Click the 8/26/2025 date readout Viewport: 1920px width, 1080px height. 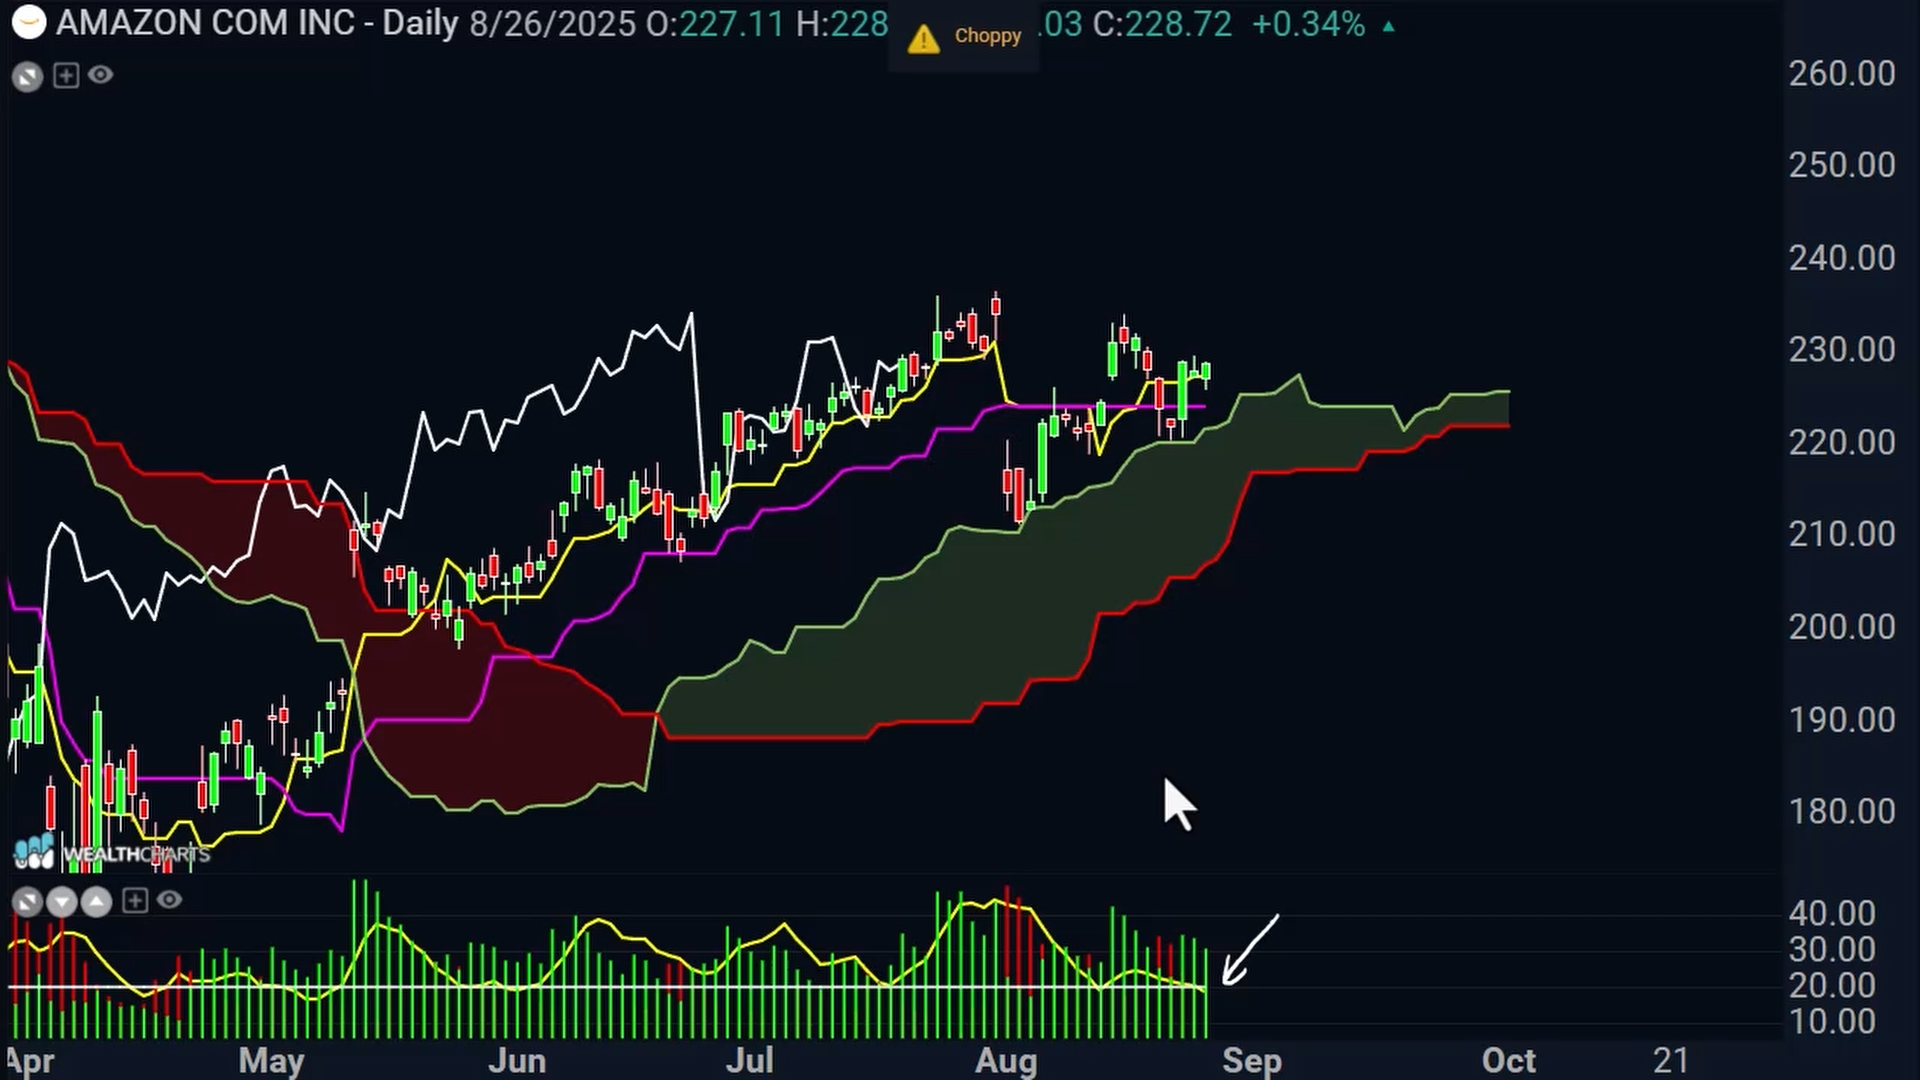point(552,24)
